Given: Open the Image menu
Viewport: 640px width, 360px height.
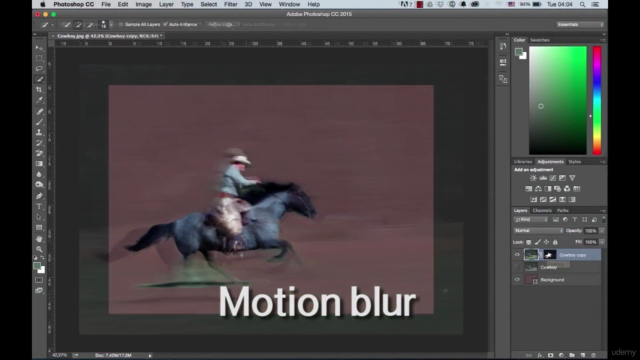Looking at the screenshot, I should point(144,4).
